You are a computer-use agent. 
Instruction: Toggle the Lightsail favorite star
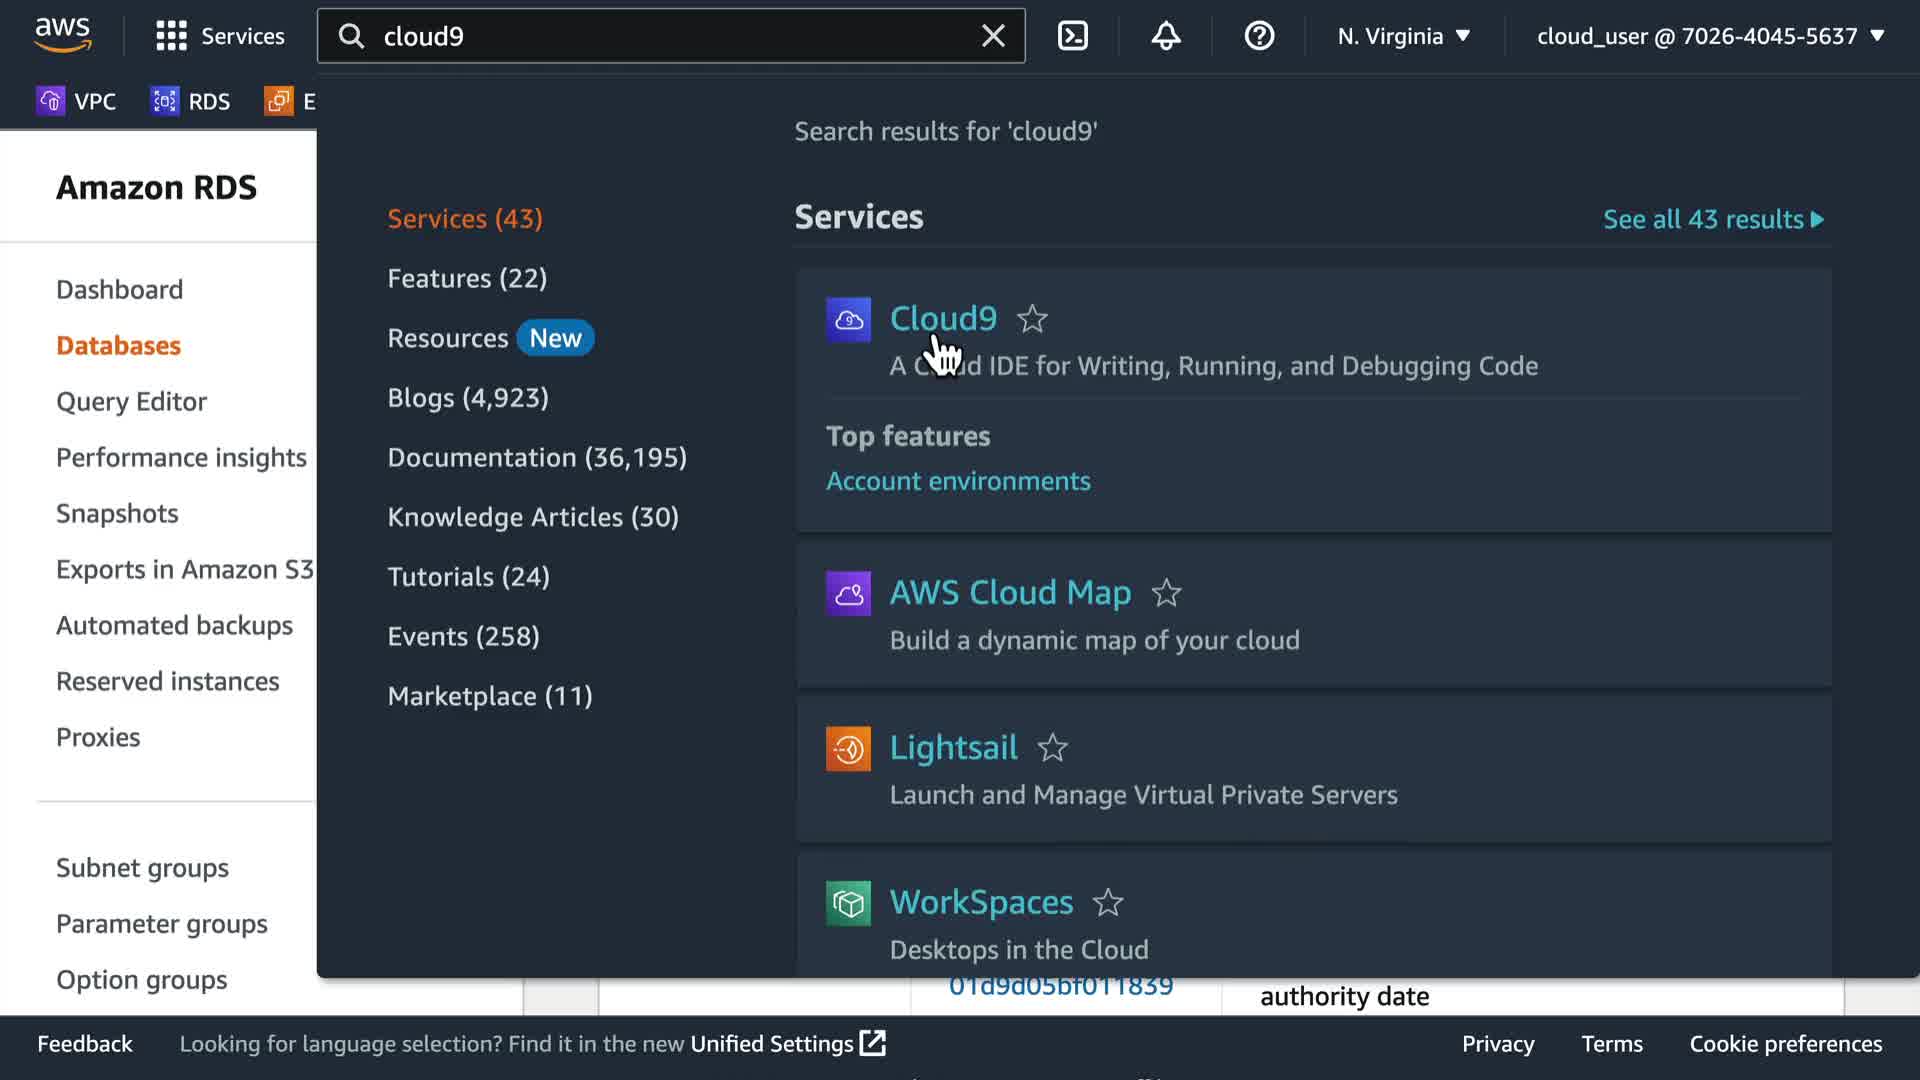coord(1052,748)
